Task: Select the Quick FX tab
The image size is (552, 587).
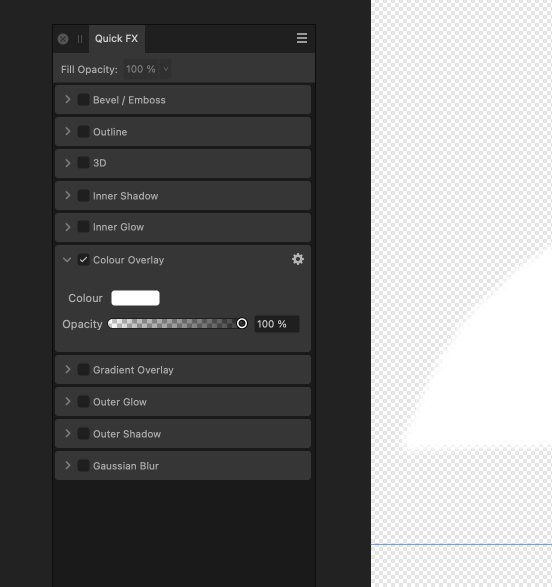Action: click(x=116, y=39)
